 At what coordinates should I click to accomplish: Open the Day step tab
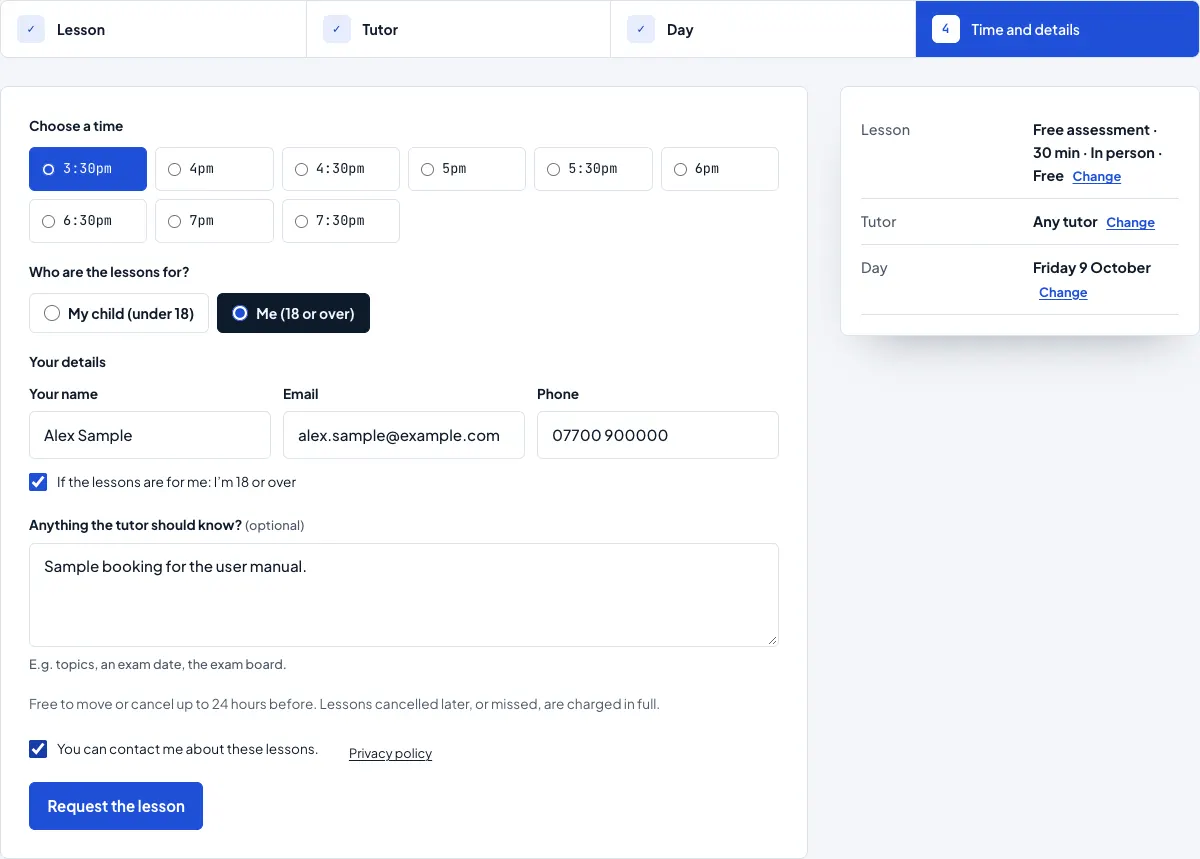pos(763,29)
